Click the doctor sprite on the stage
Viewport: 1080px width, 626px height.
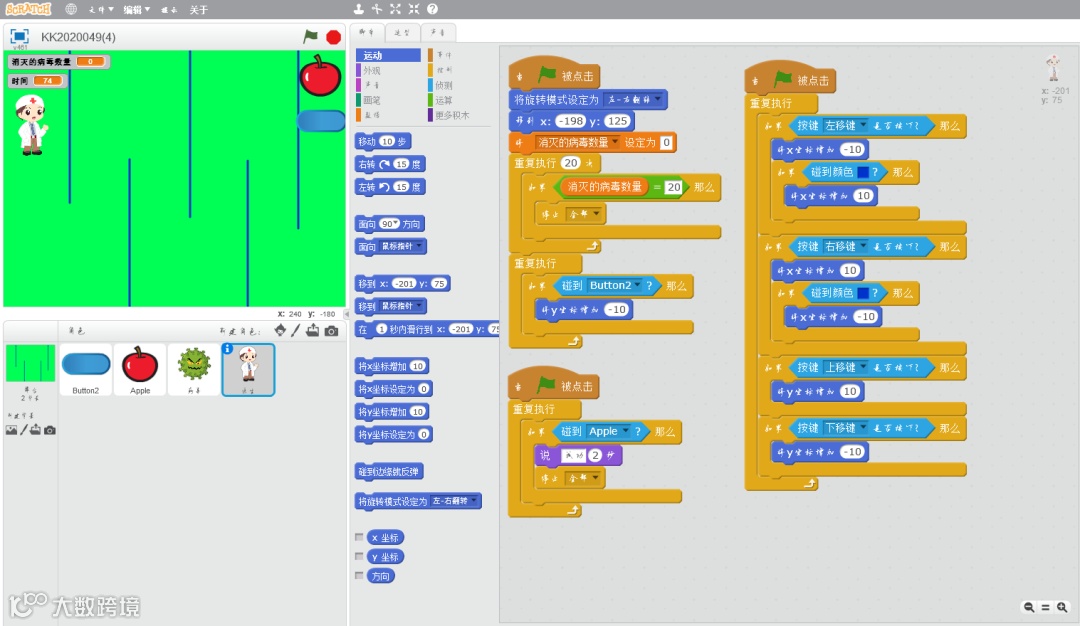click(x=31, y=125)
